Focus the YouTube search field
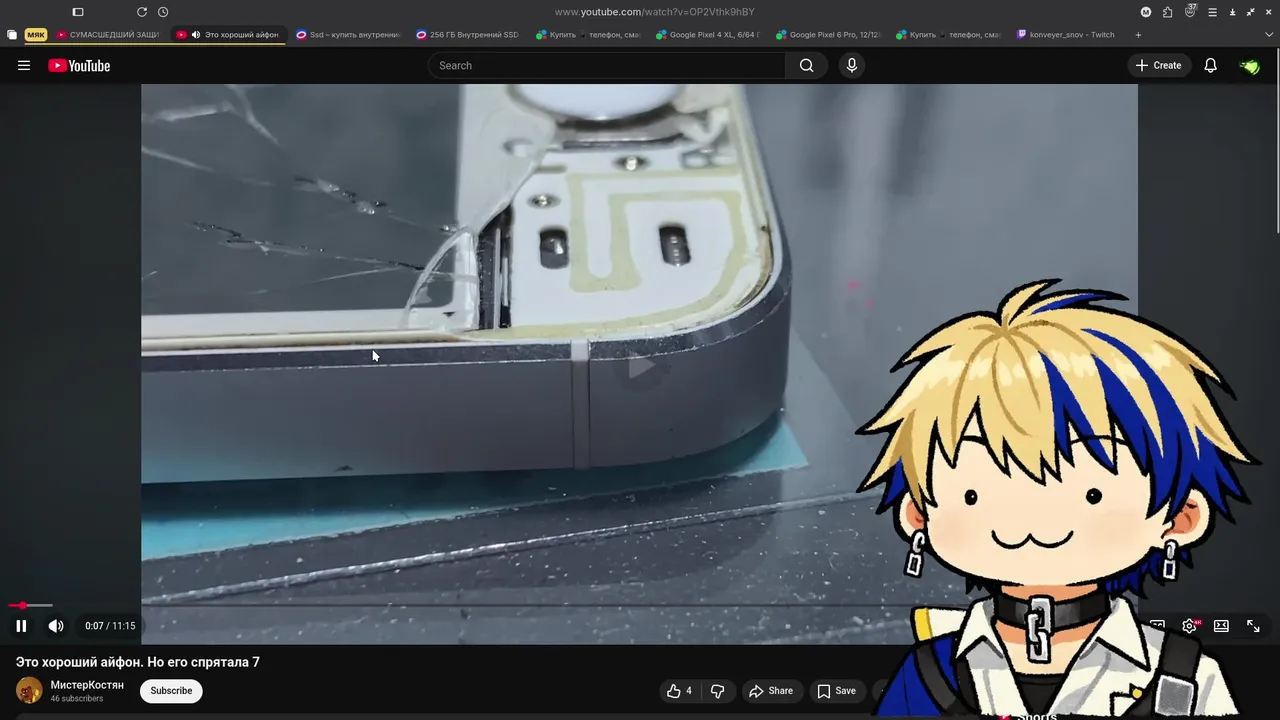 coord(607,65)
